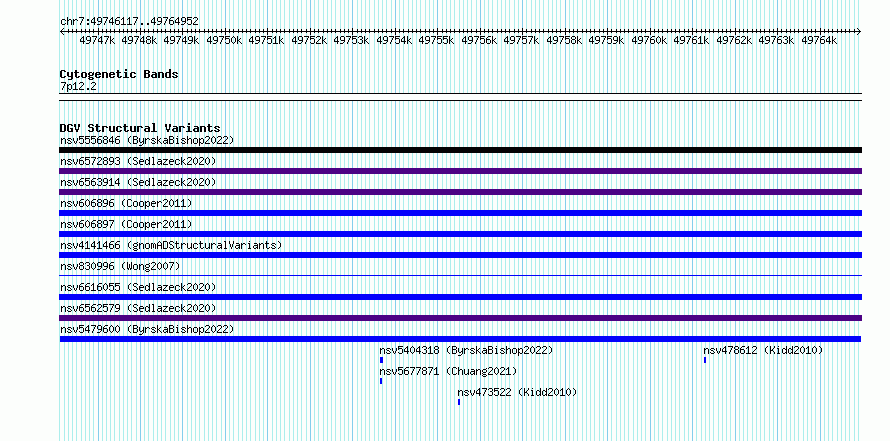Open nsv473522 (Kidd2010) label
This screenshot has height=441, width=890.
(517, 392)
